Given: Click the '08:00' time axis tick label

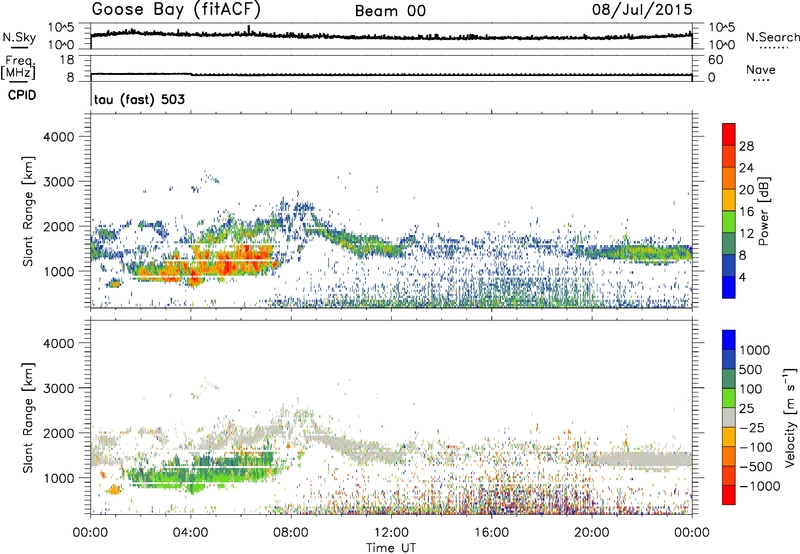Looking at the screenshot, I should (291, 533).
